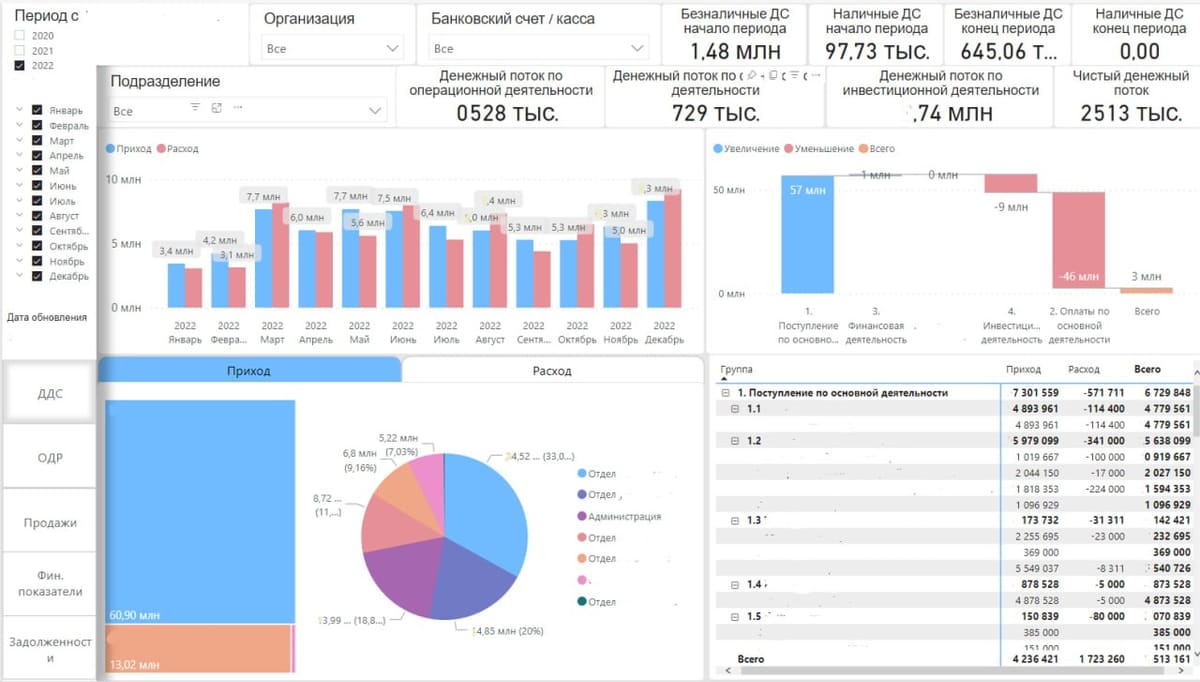Uncheck the 2022 year checkbox
This screenshot has width=1200, height=682.
[20, 65]
